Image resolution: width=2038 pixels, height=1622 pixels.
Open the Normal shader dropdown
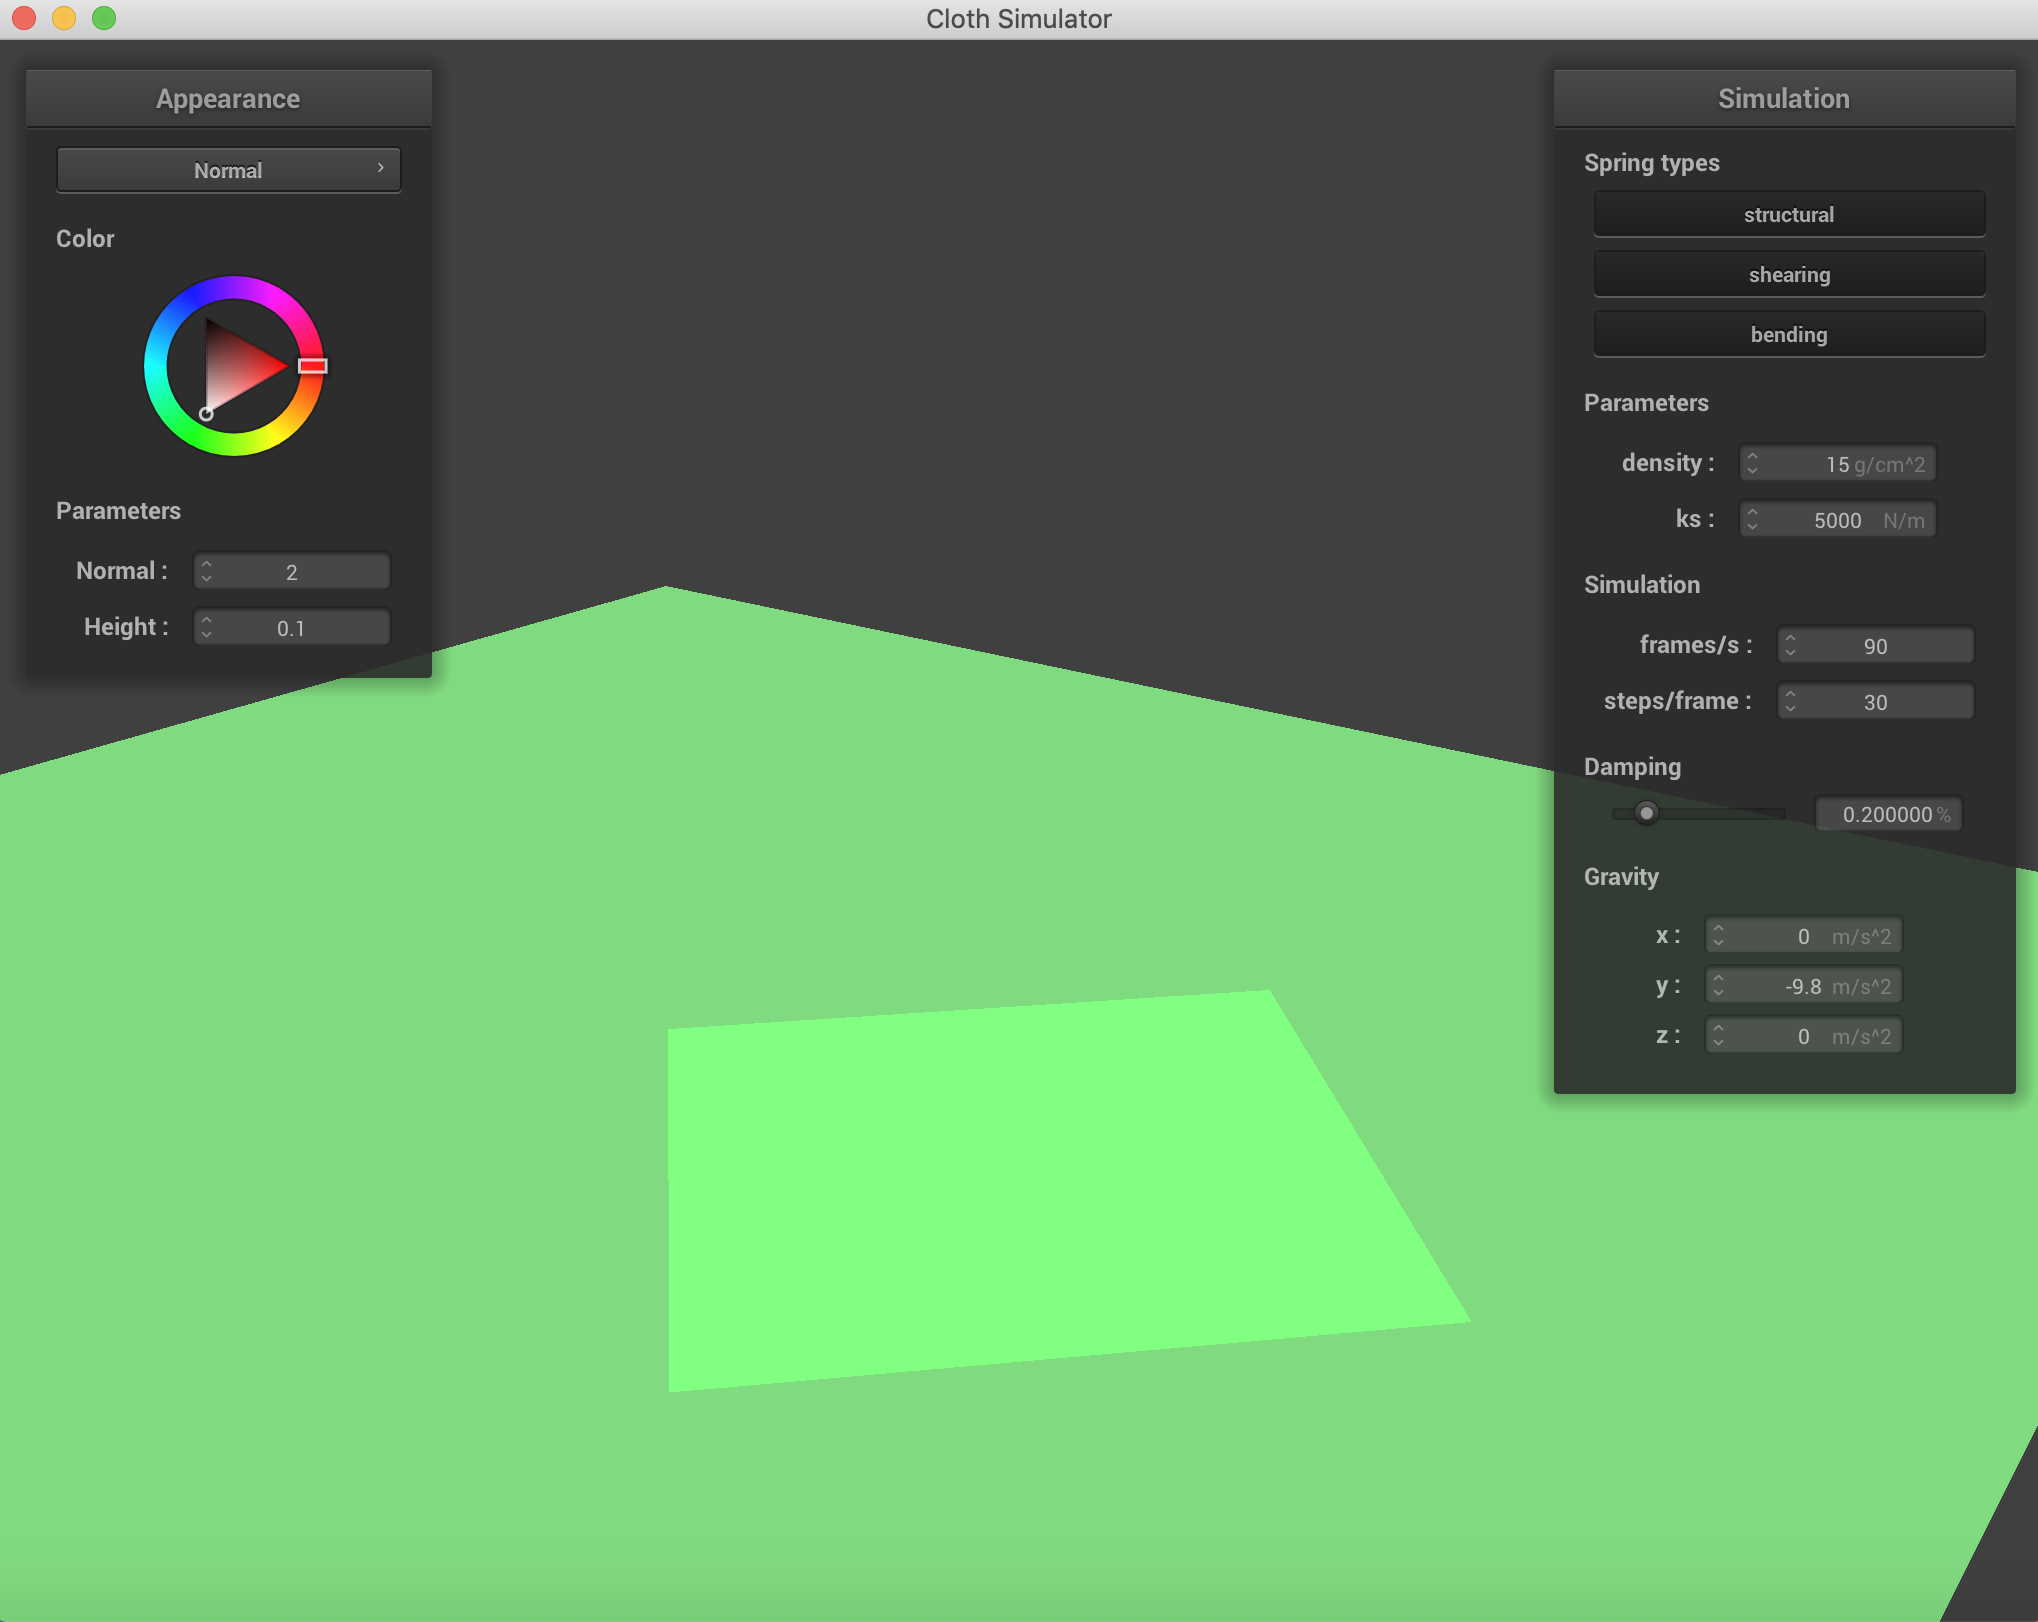coord(228,170)
